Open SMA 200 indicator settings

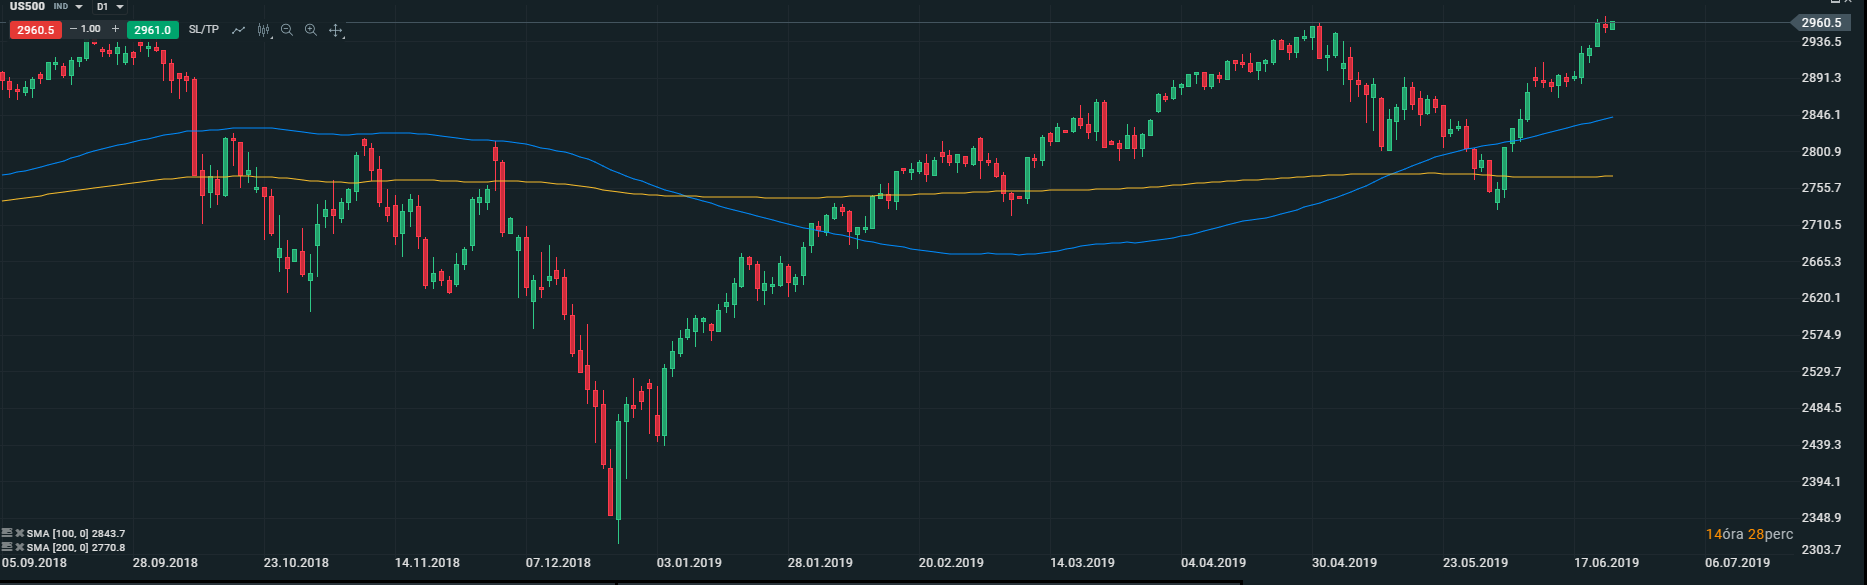pos(7,547)
